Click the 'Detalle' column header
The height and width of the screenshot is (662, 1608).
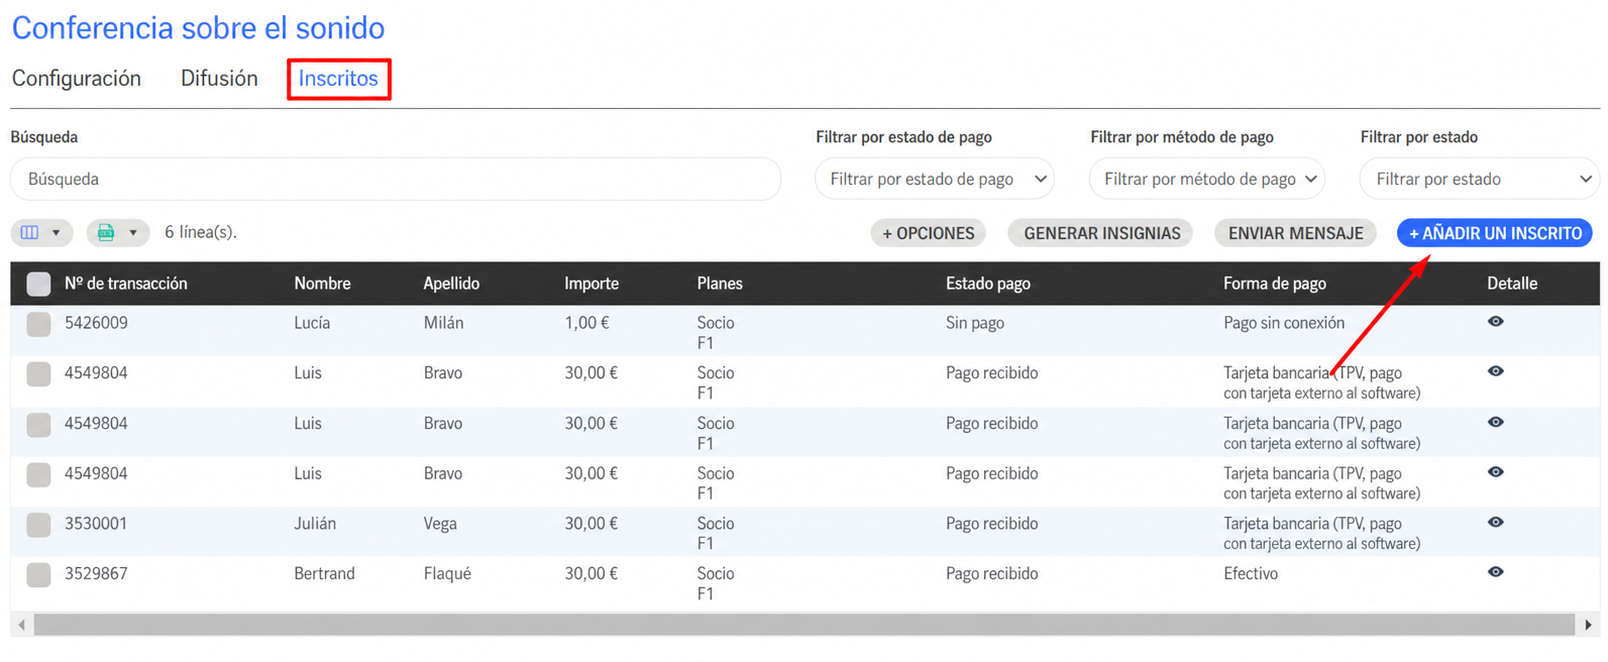pos(1512,283)
